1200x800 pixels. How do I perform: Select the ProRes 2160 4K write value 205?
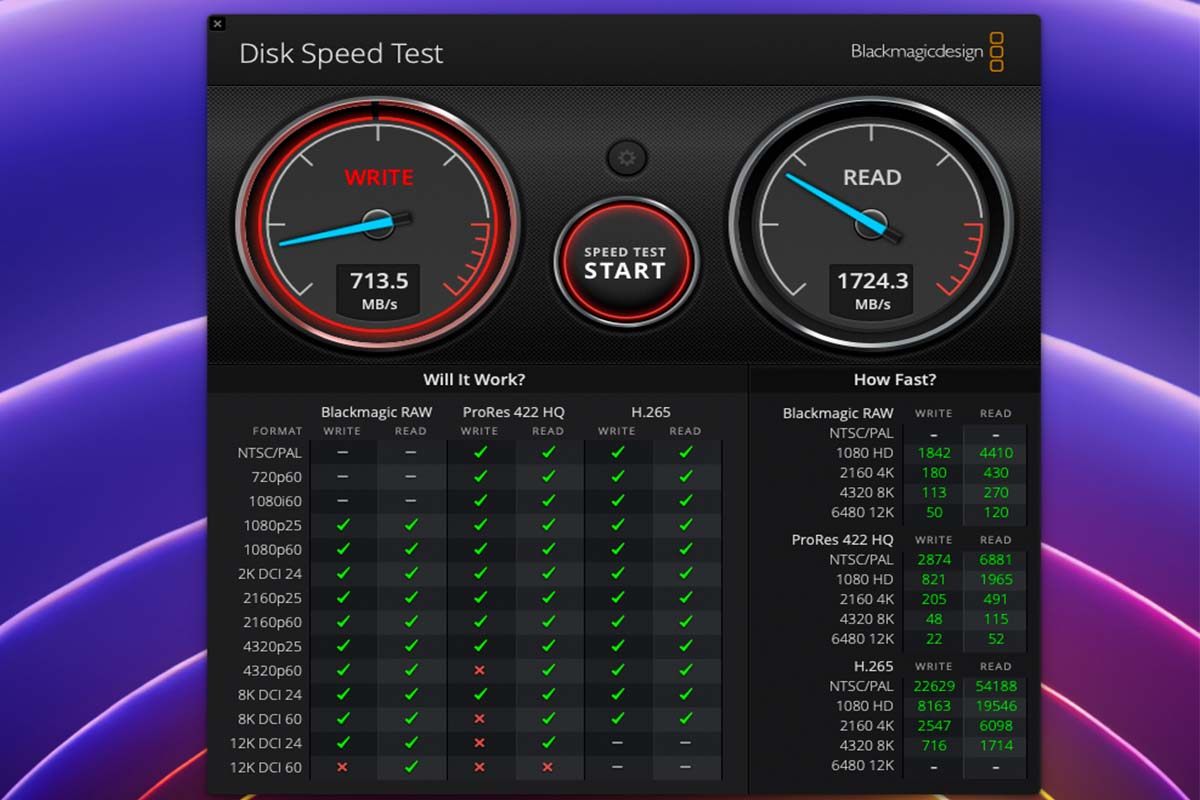(933, 600)
